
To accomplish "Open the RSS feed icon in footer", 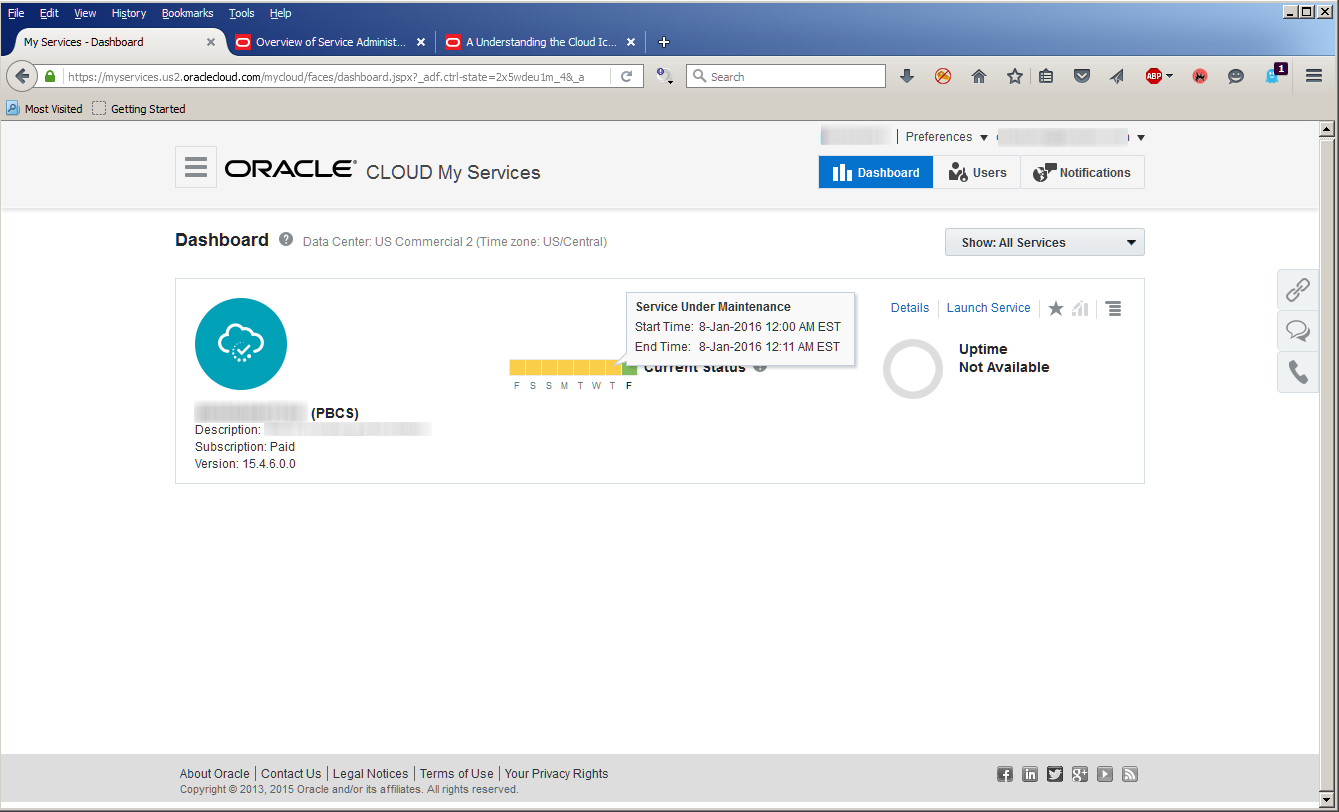I will [1130, 774].
